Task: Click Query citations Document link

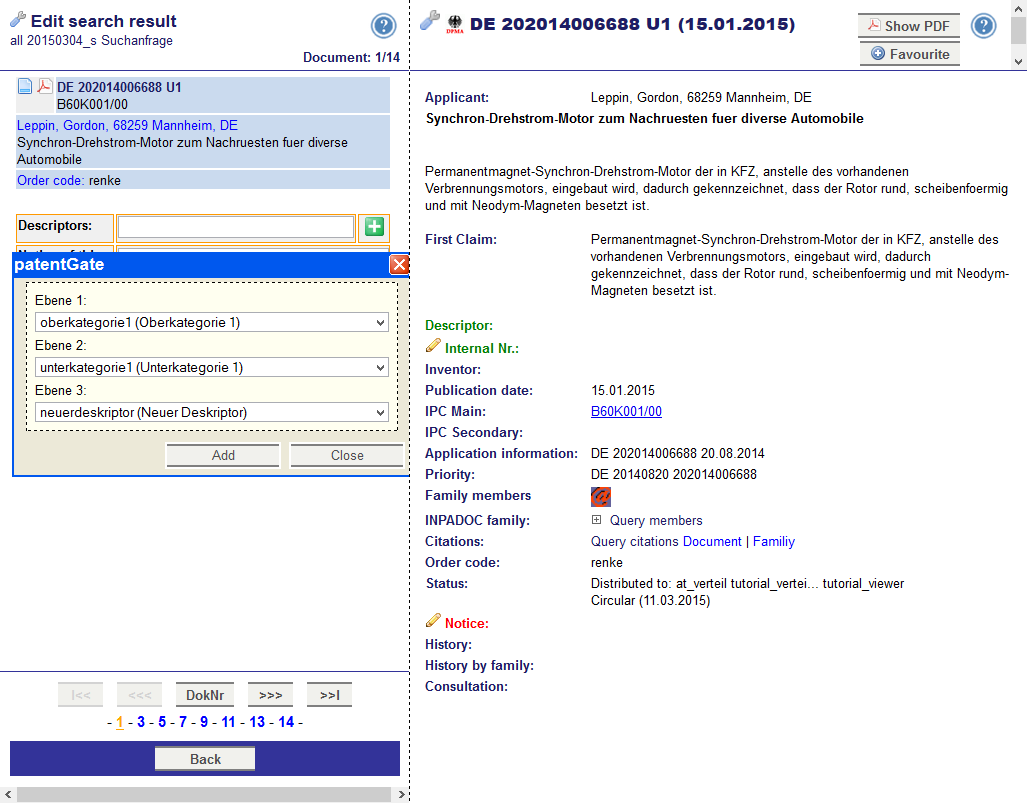Action: (x=712, y=542)
